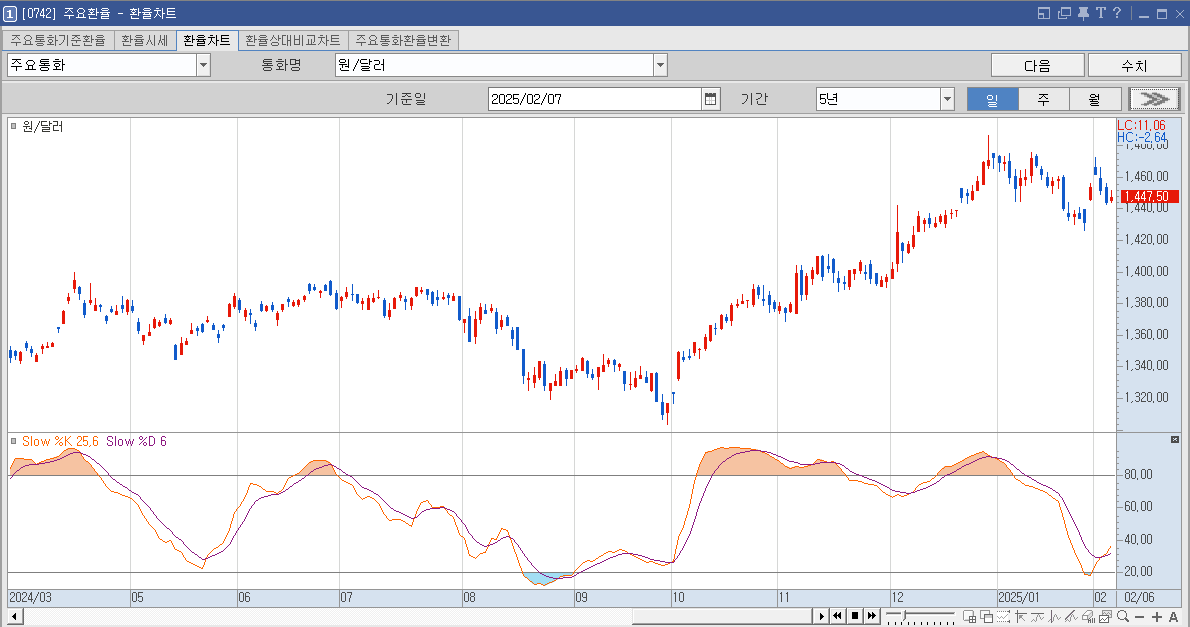Click the double-arrow expand button
The image size is (1190, 627).
pyautogui.click(x=1154, y=99)
